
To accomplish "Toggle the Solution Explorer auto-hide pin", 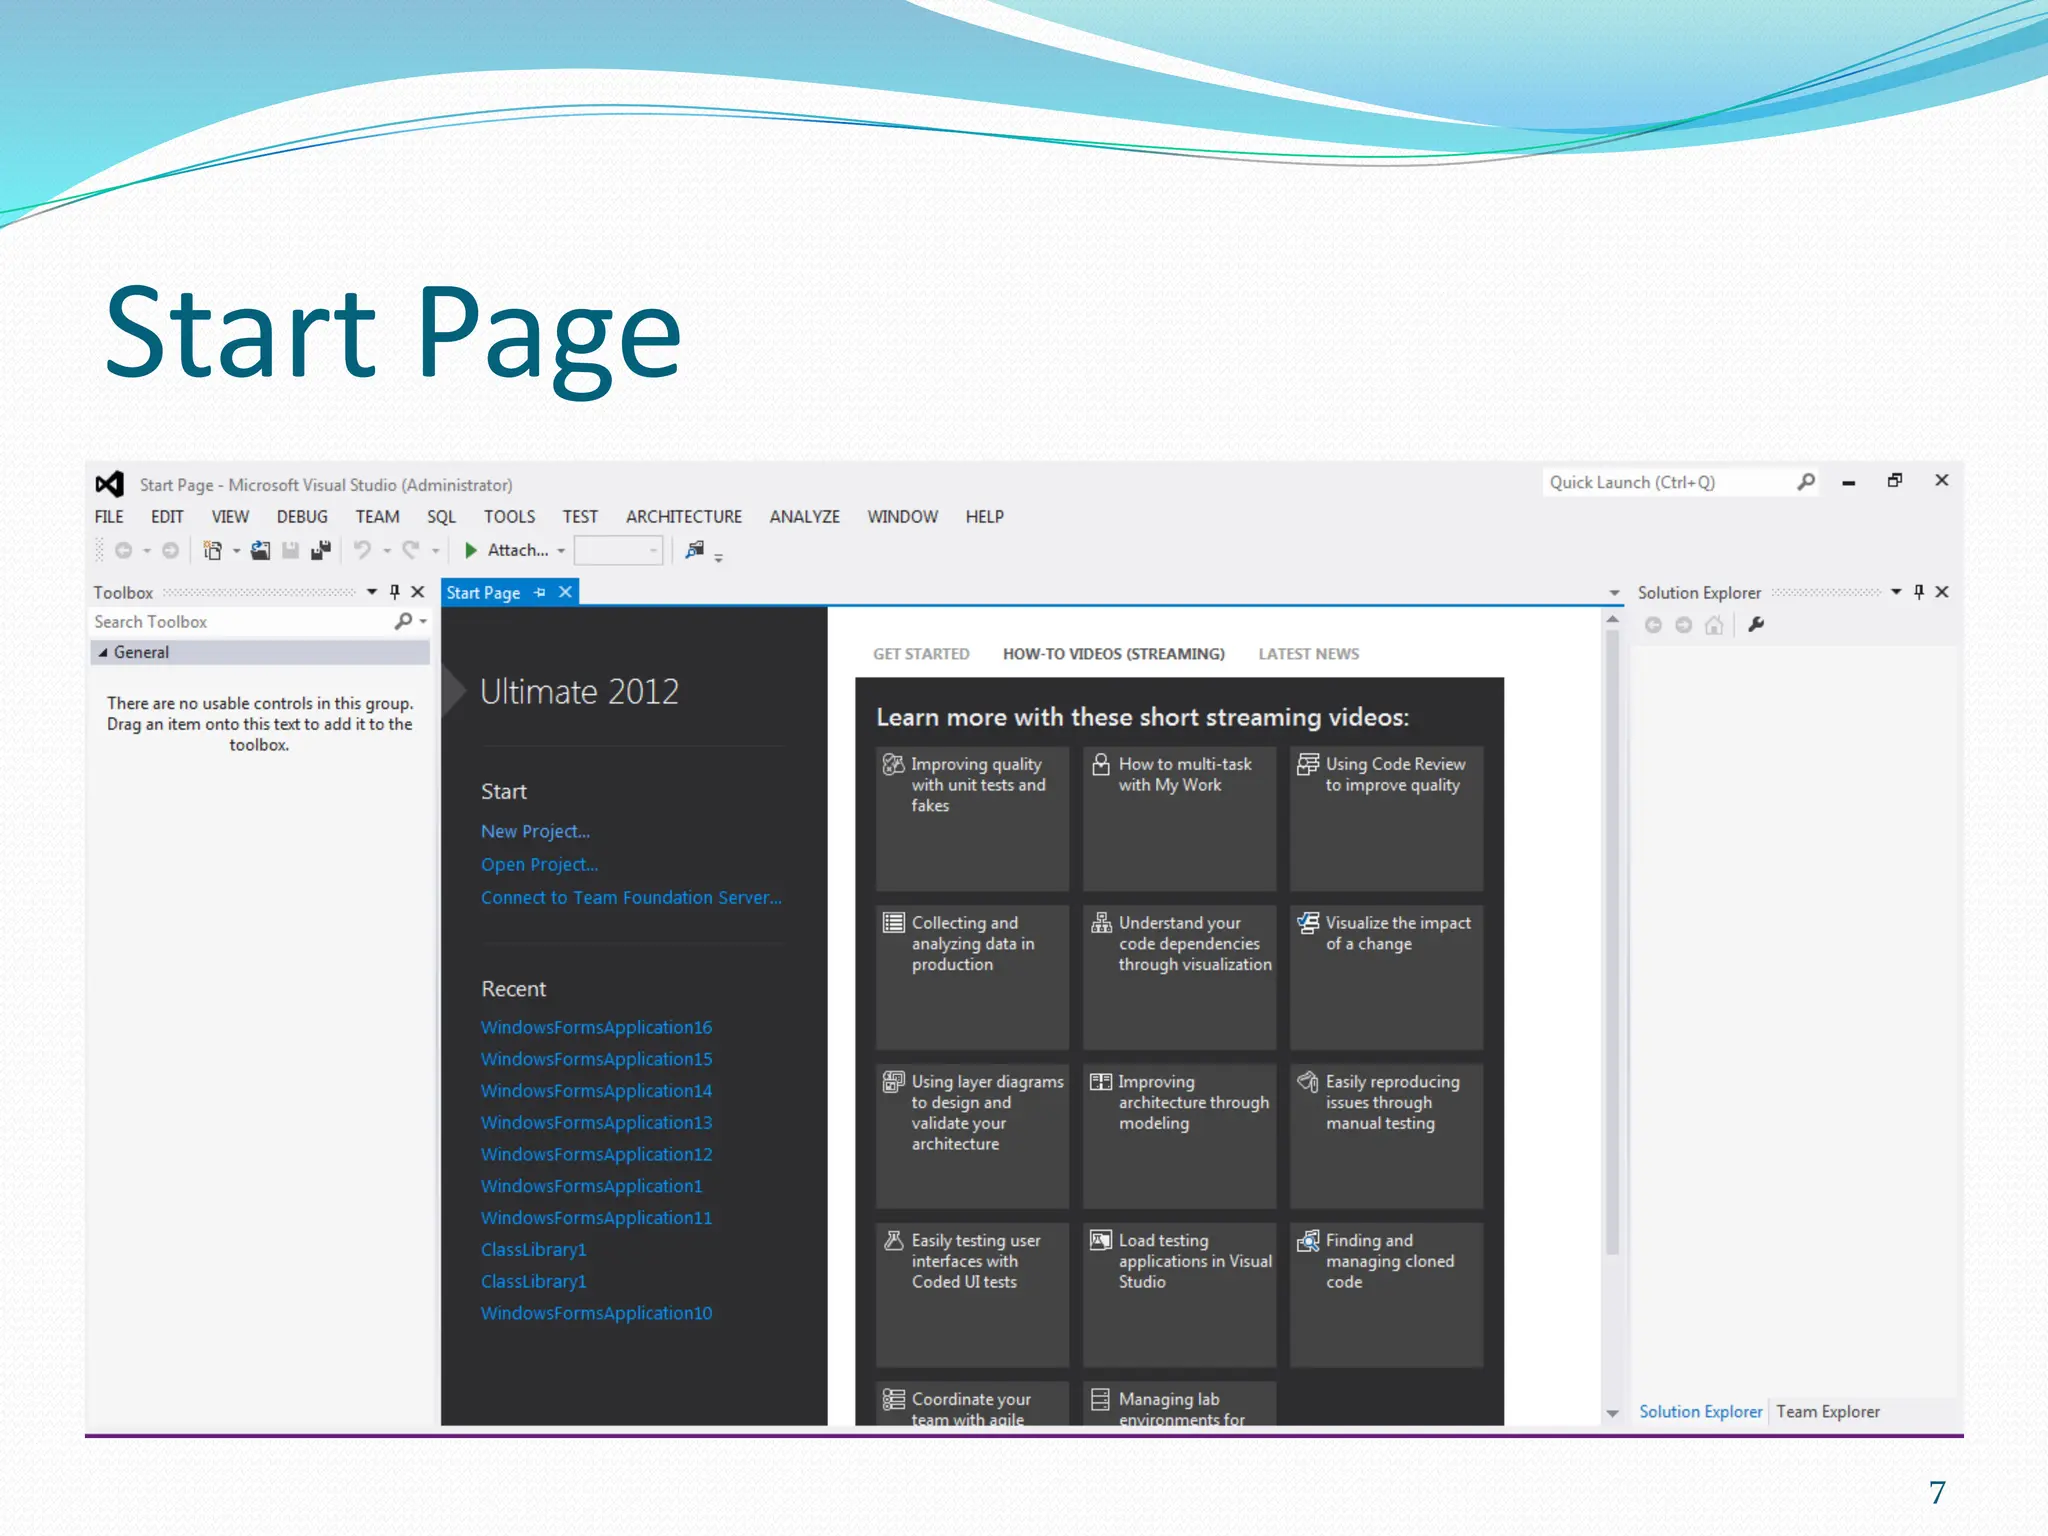I will pos(1918,592).
